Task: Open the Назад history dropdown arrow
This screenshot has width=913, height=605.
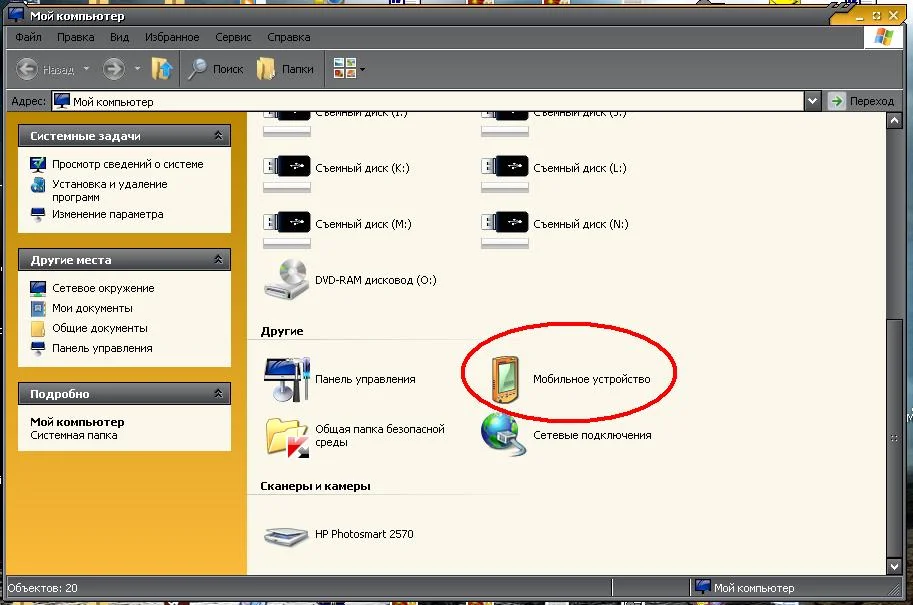Action: 86,69
